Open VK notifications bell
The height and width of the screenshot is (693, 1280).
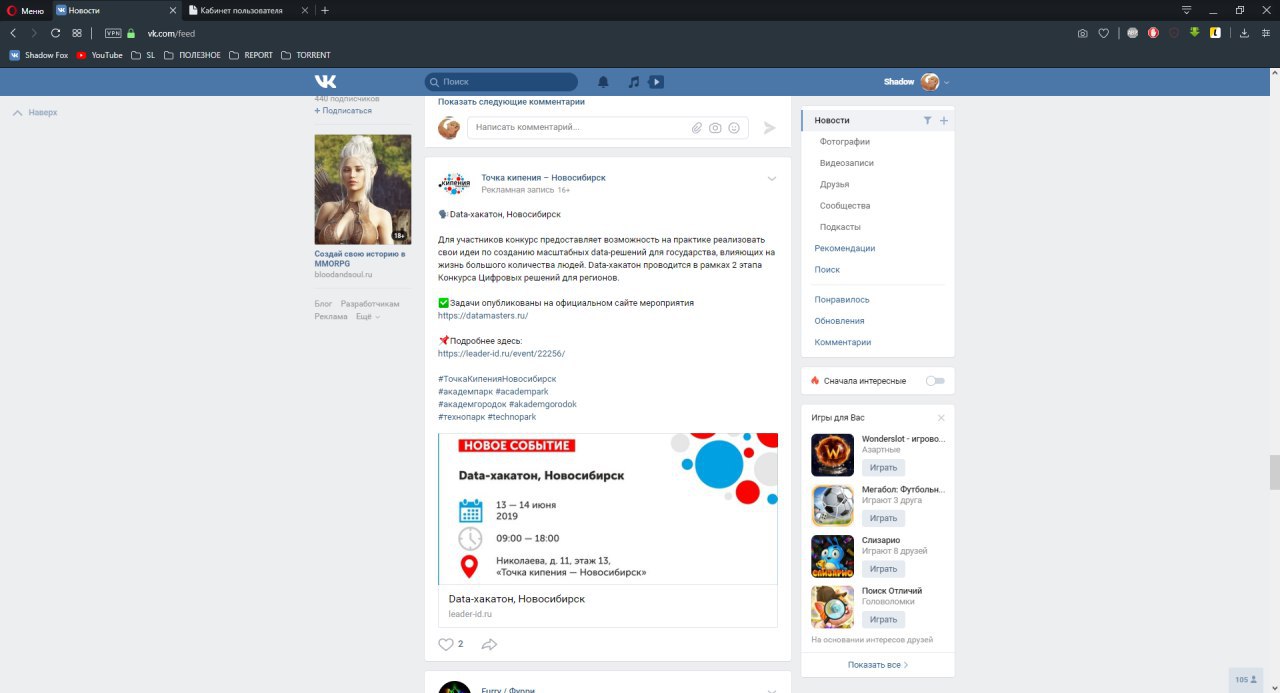[603, 82]
